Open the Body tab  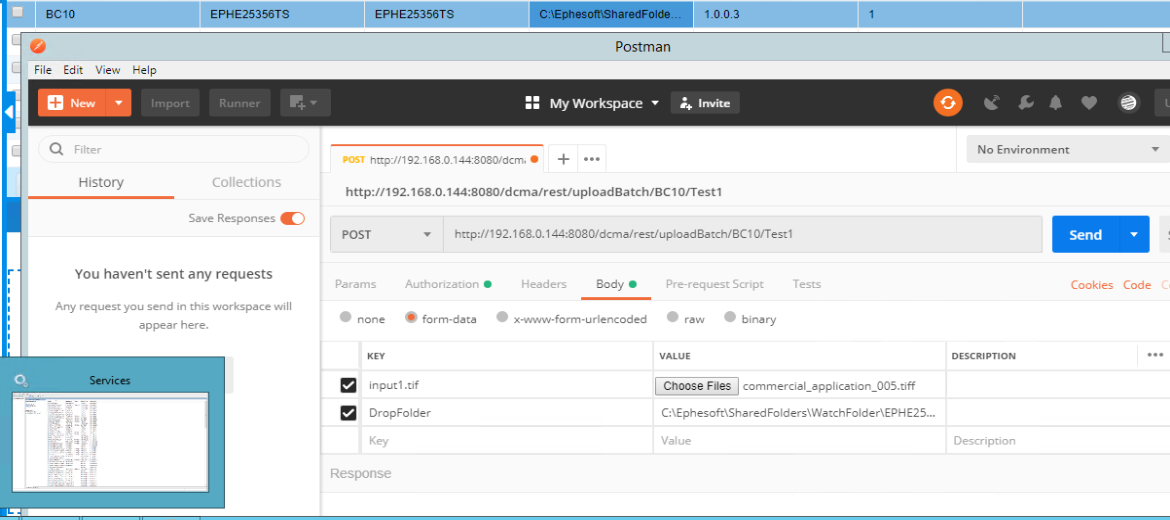click(x=616, y=284)
